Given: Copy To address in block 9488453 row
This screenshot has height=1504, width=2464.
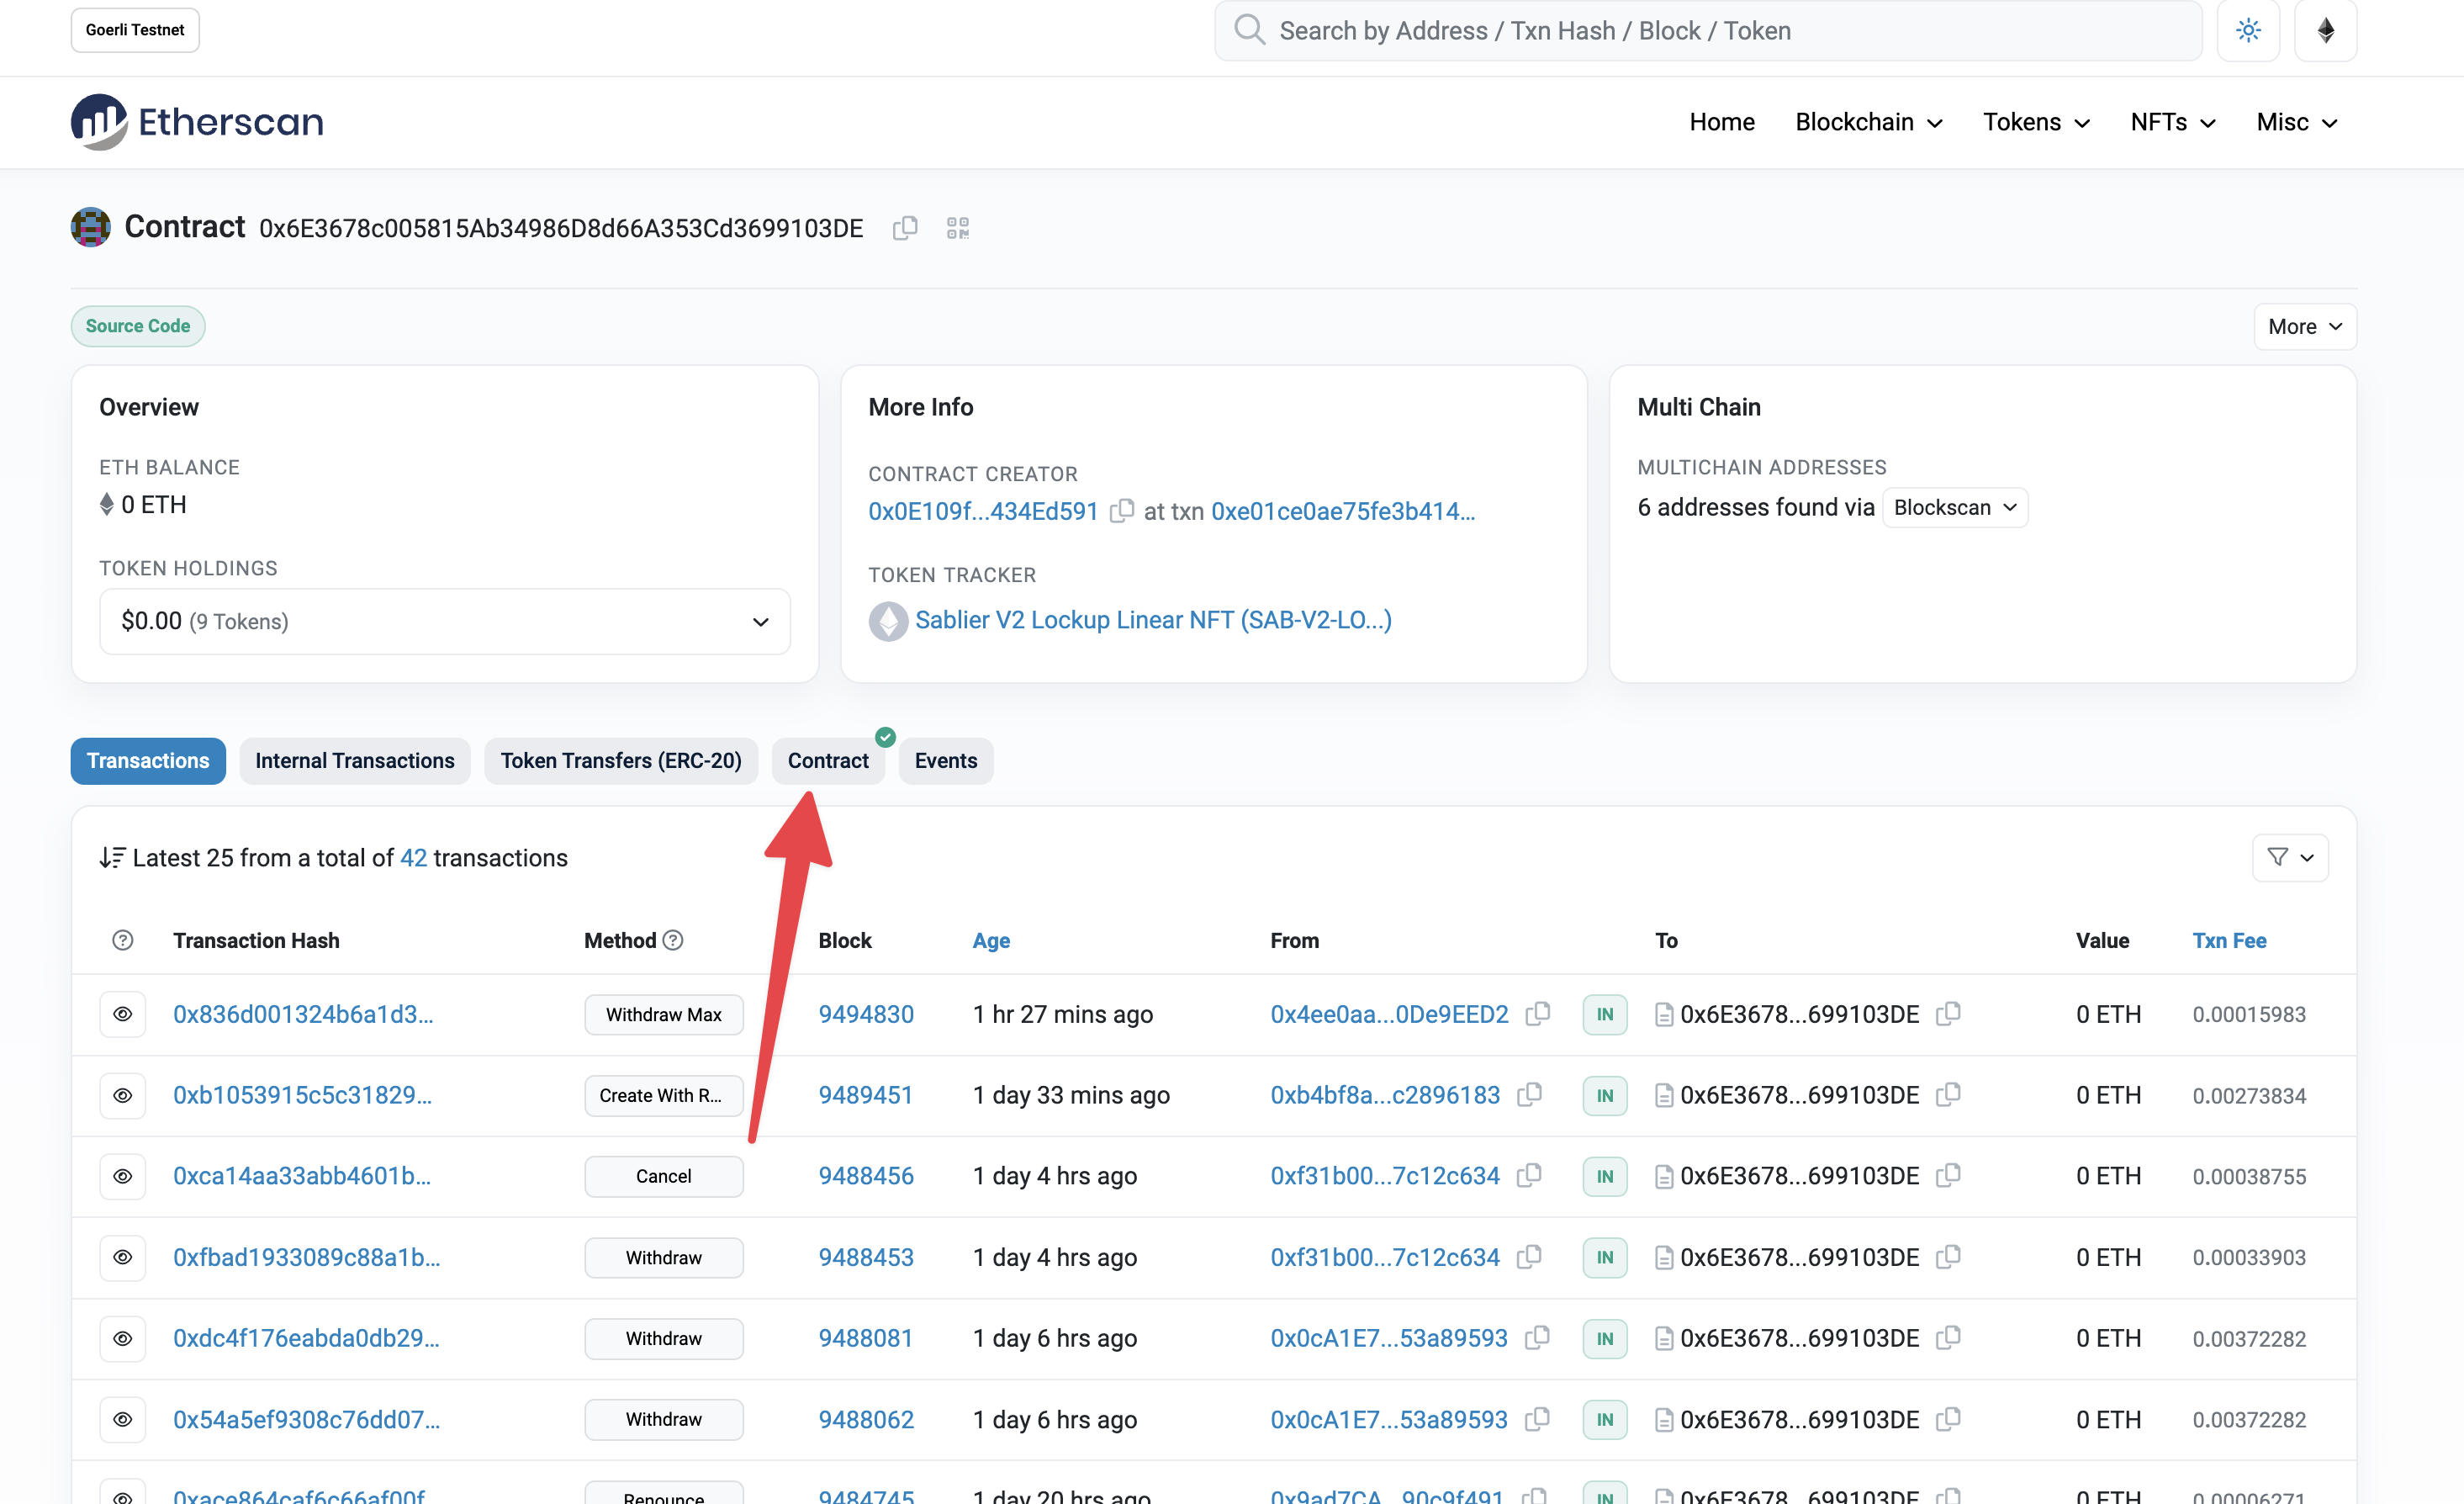Looking at the screenshot, I should click(x=1948, y=1257).
